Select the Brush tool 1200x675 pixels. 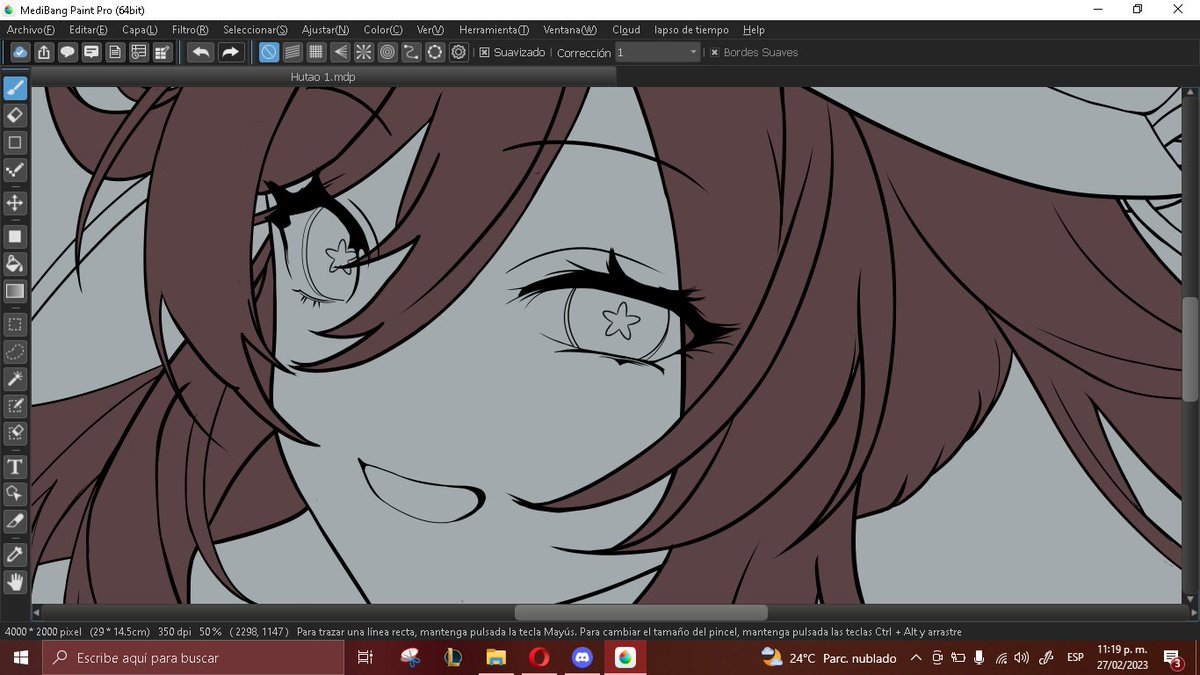(15, 89)
